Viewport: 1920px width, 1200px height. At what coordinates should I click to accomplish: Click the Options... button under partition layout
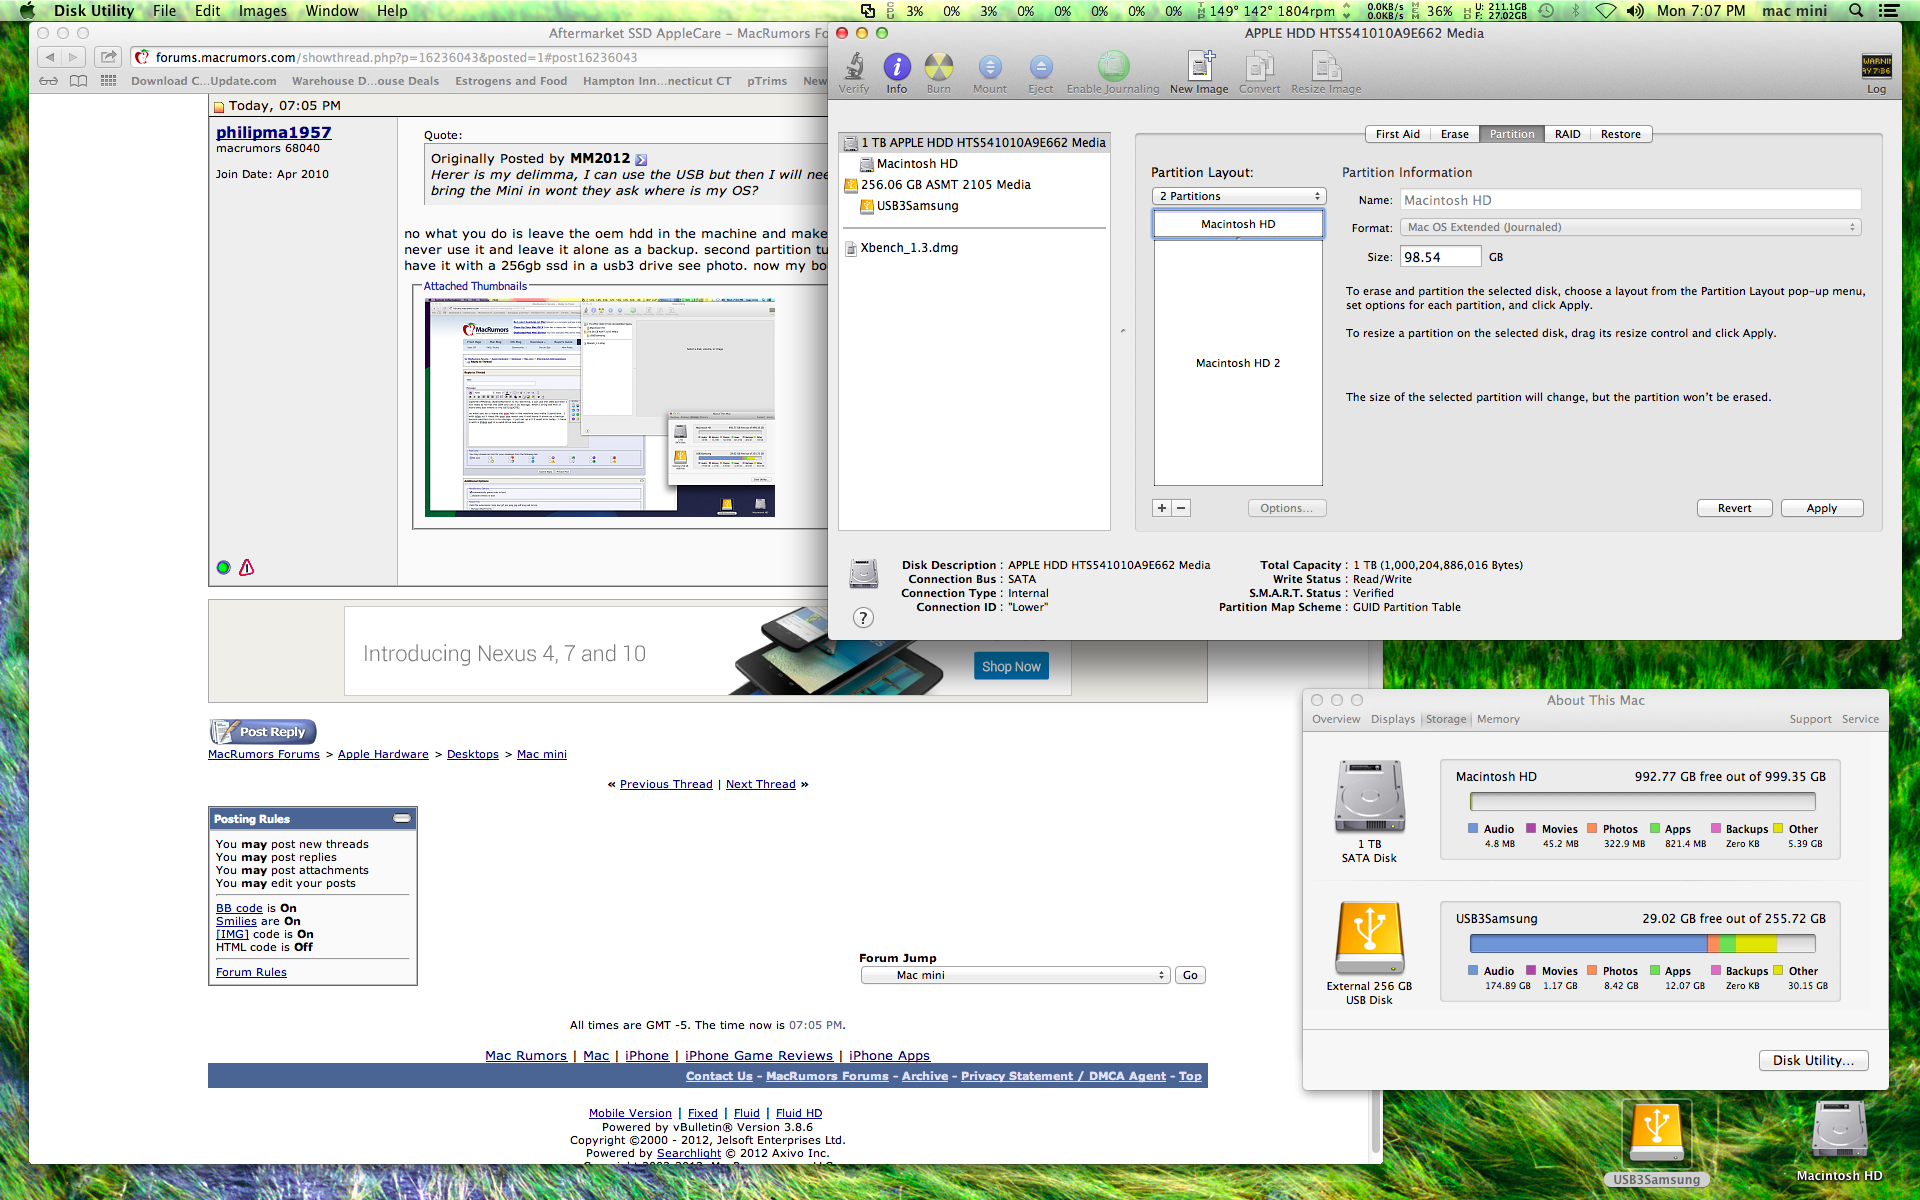coord(1286,508)
